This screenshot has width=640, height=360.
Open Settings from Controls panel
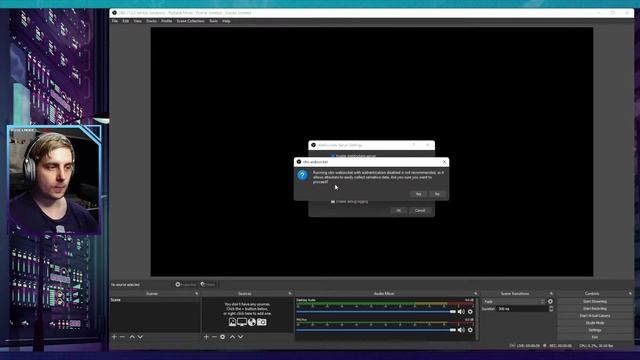click(x=595, y=330)
